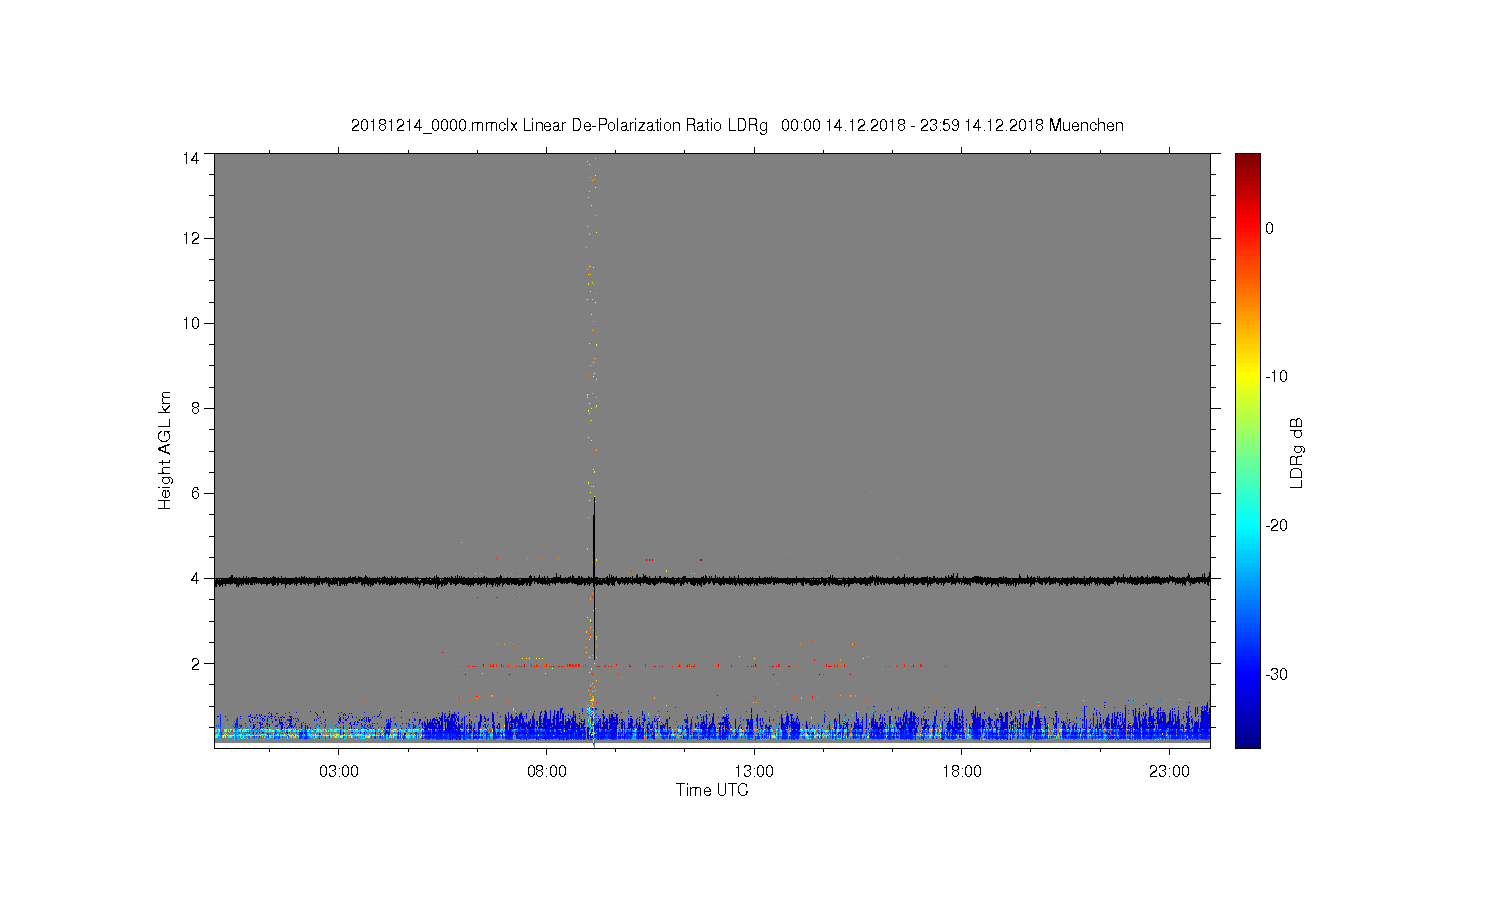Pick the yellow region of the colorbar
Viewport: 1500px width, 900px height.
coord(1248,377)
